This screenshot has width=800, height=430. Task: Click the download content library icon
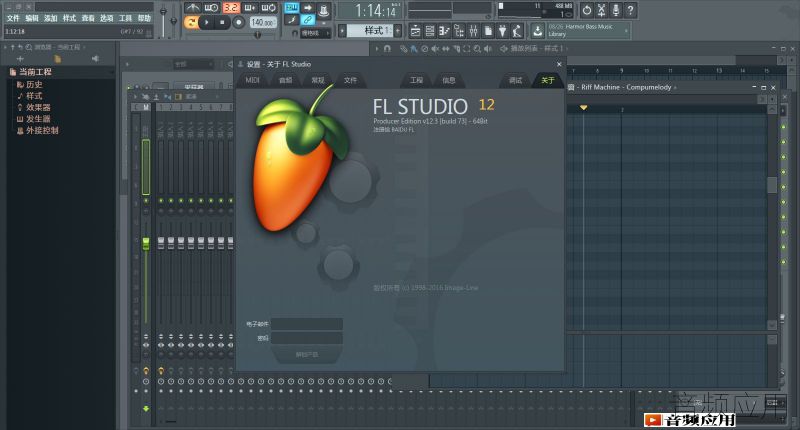coord(537,32)
